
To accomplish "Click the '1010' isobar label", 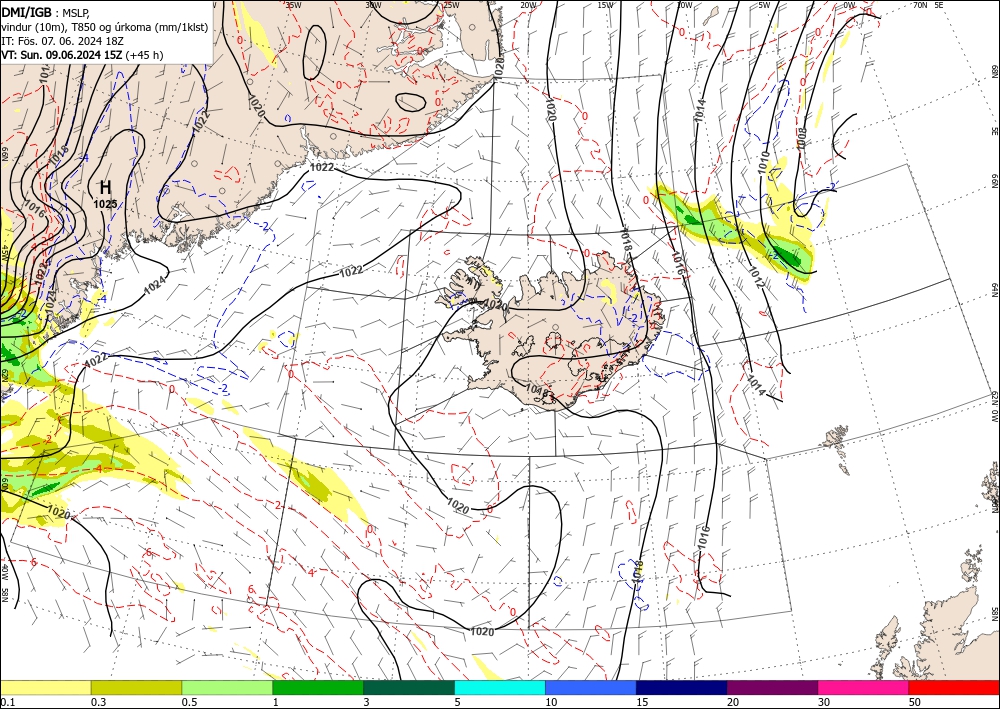I will tap(764, 163).
